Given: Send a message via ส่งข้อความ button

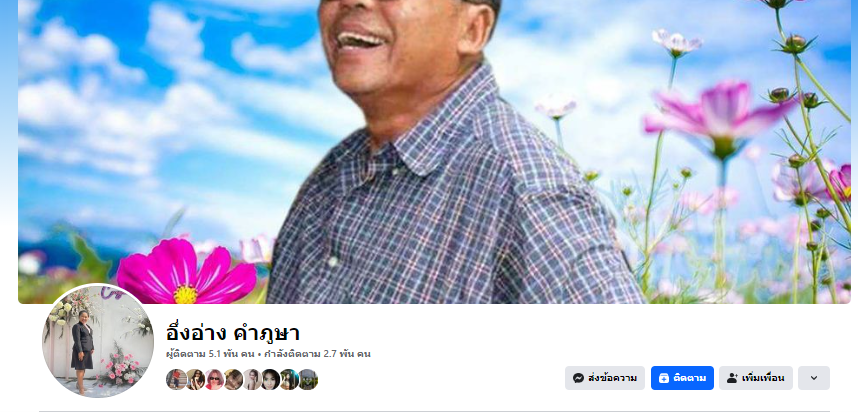Looking at the screenshot, I should (x=605, y=378).
